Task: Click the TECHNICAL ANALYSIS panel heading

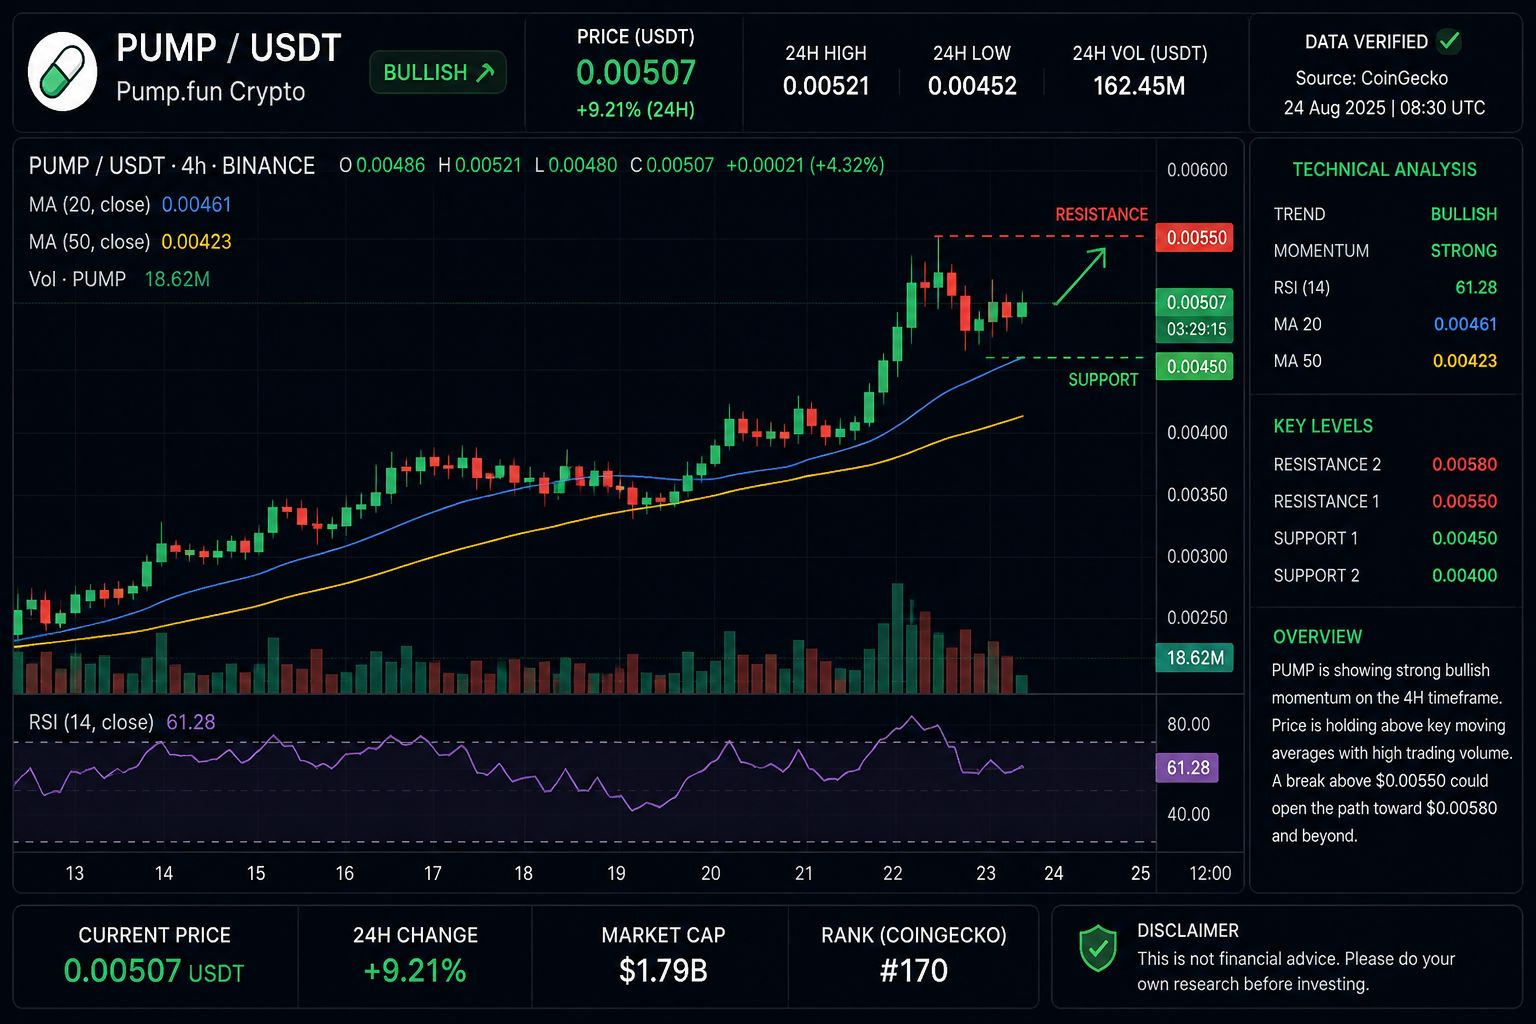Action: click(1384, 170)
